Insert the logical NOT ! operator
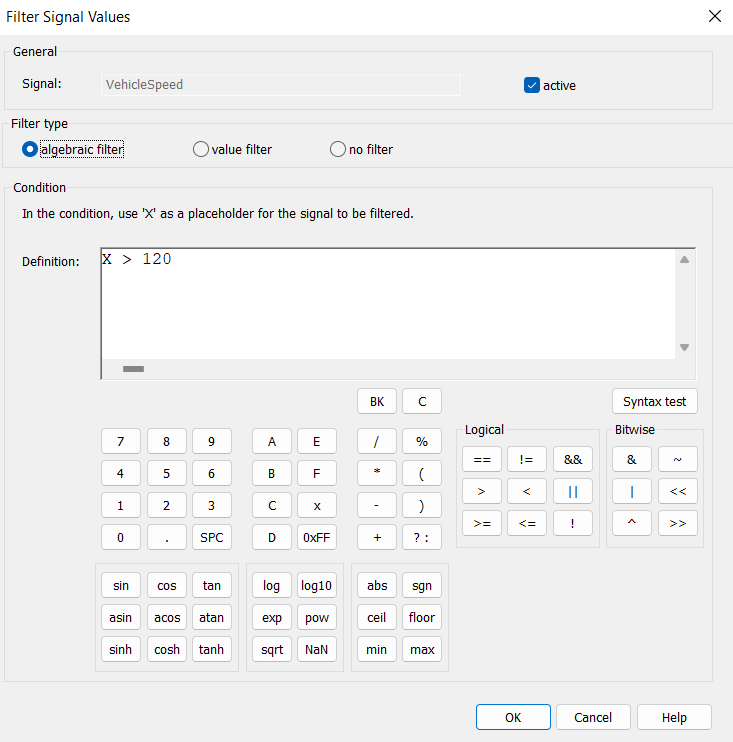This screenshot has width=733, height=742. 573,523
